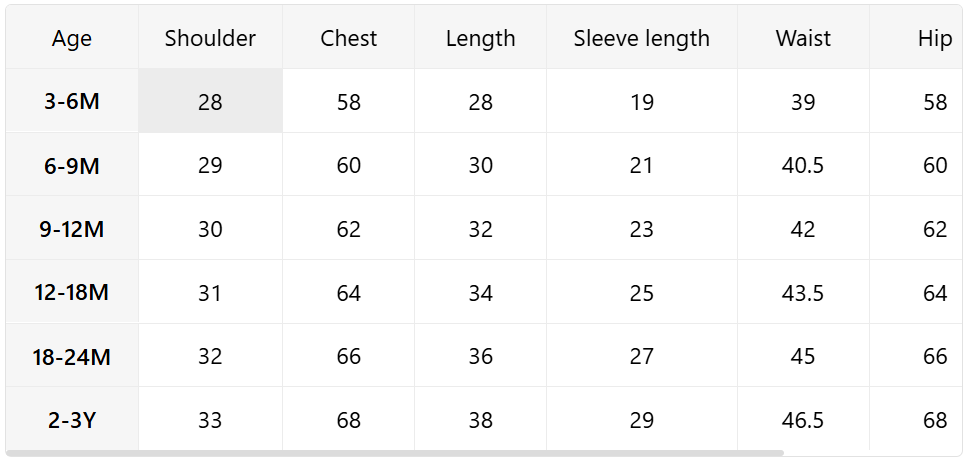966x459 pixels.
Task: Click the Sleeve length column header
Action: tap(641, 37)
